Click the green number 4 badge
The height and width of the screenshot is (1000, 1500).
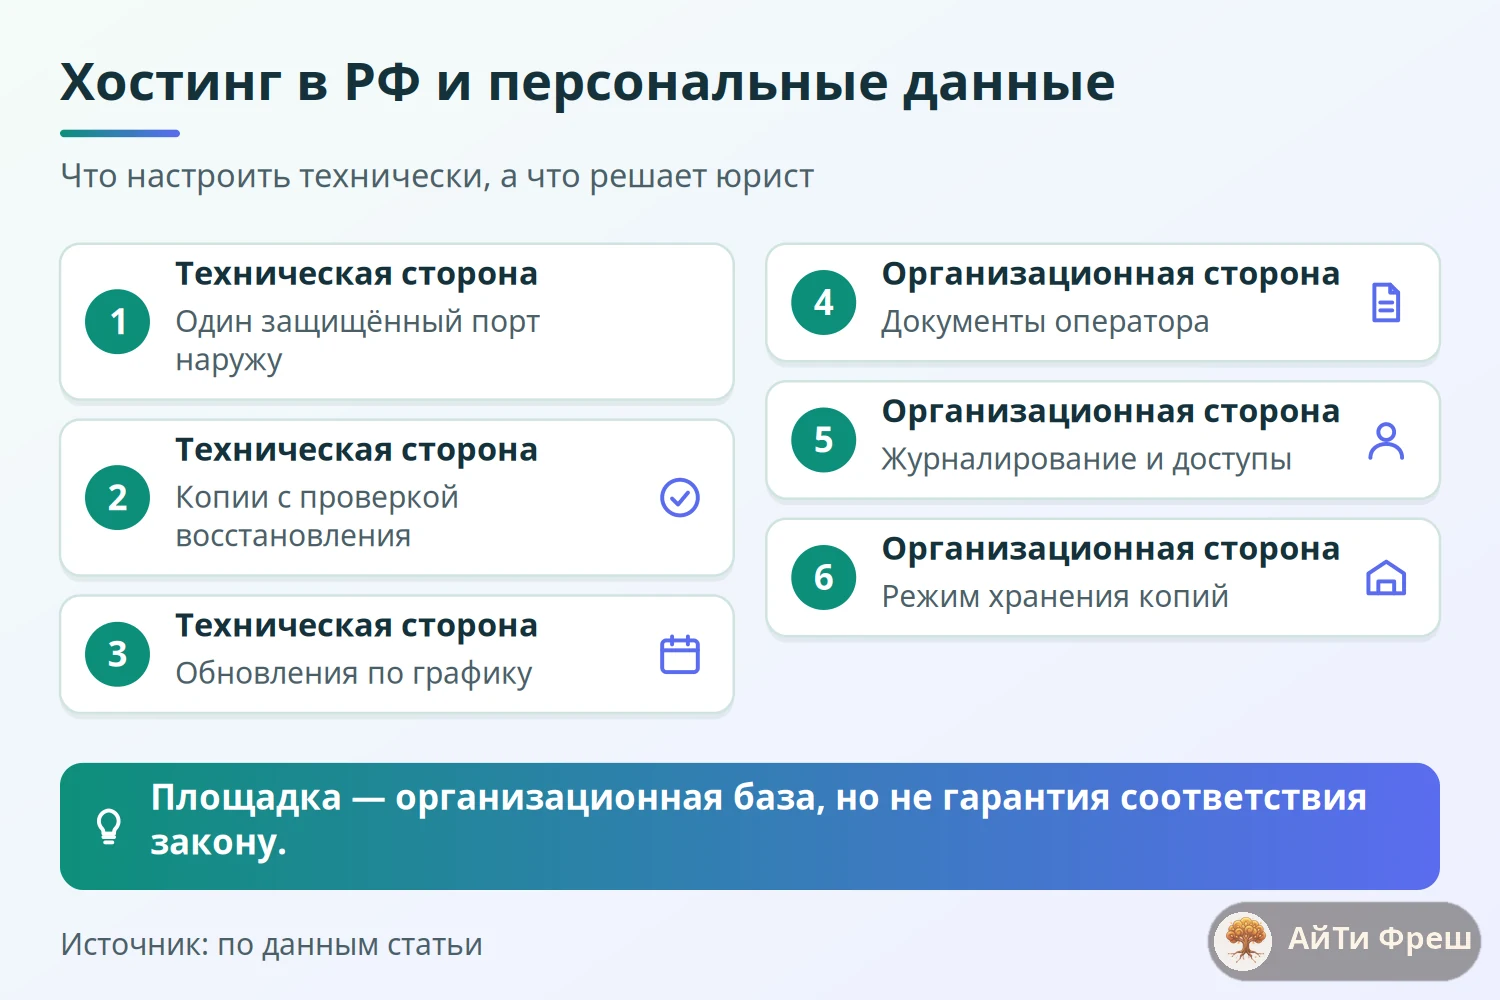[x=824, y=302]
